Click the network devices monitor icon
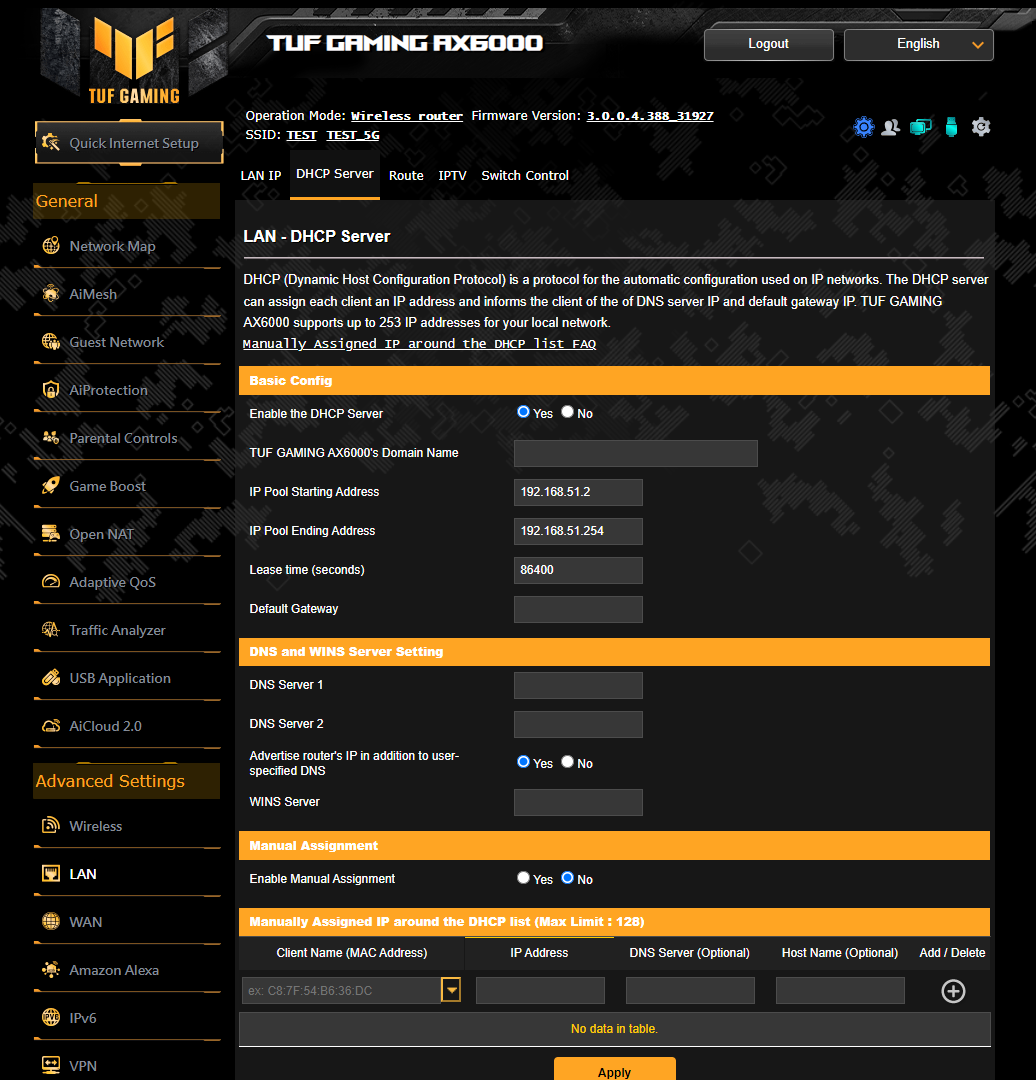This screenshot has height=1080, width=1036. pos(920,127)
